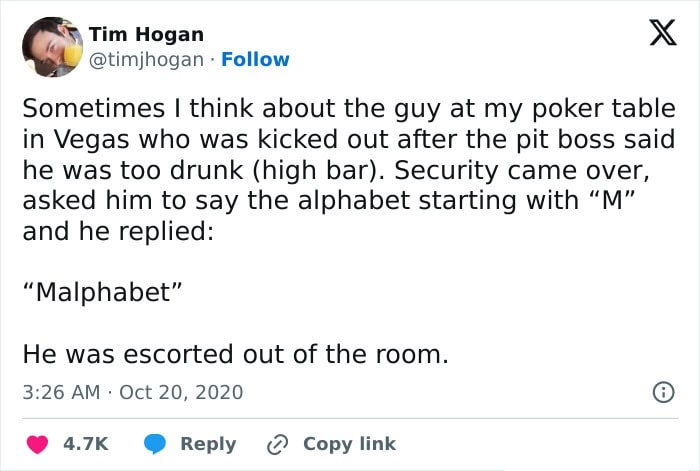
Task: Click the blue reply bubble icon
Action: click(154, 444)
